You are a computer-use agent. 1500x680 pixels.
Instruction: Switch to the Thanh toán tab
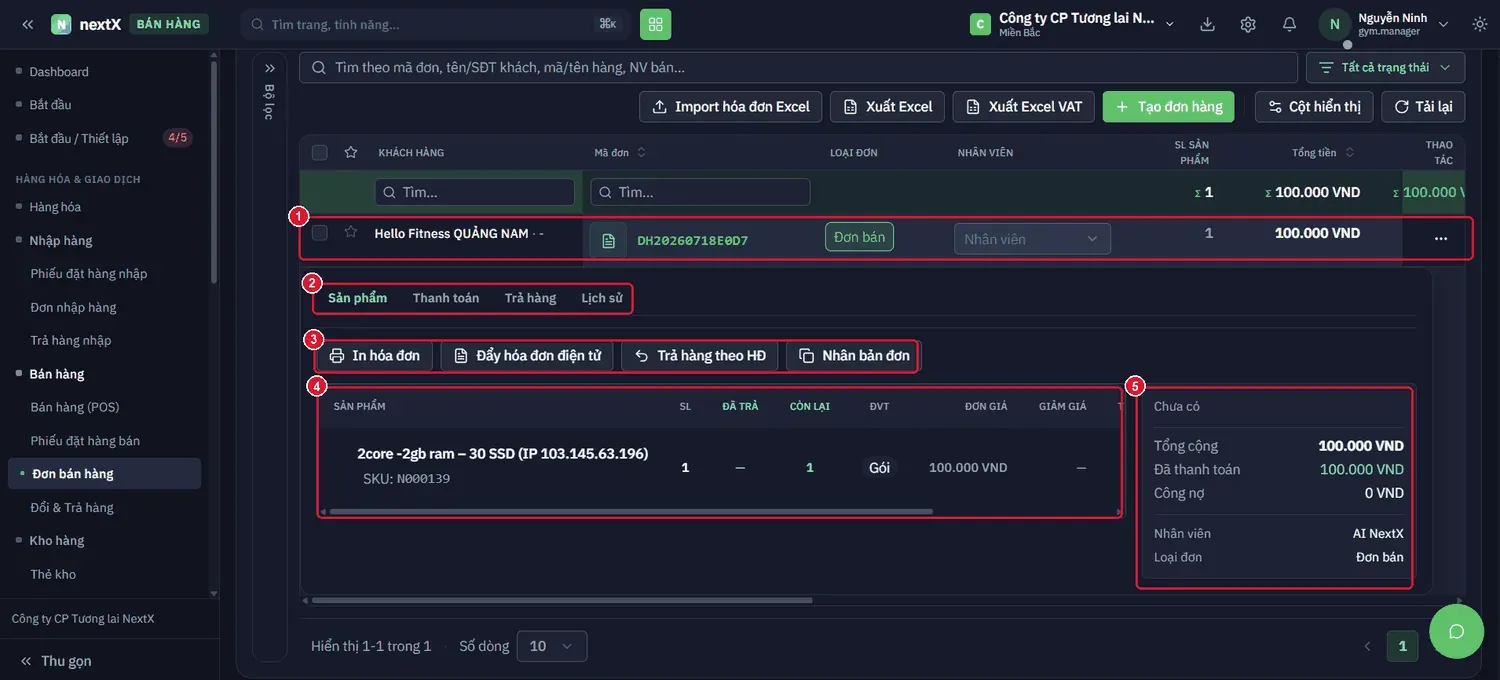point(446,298)
